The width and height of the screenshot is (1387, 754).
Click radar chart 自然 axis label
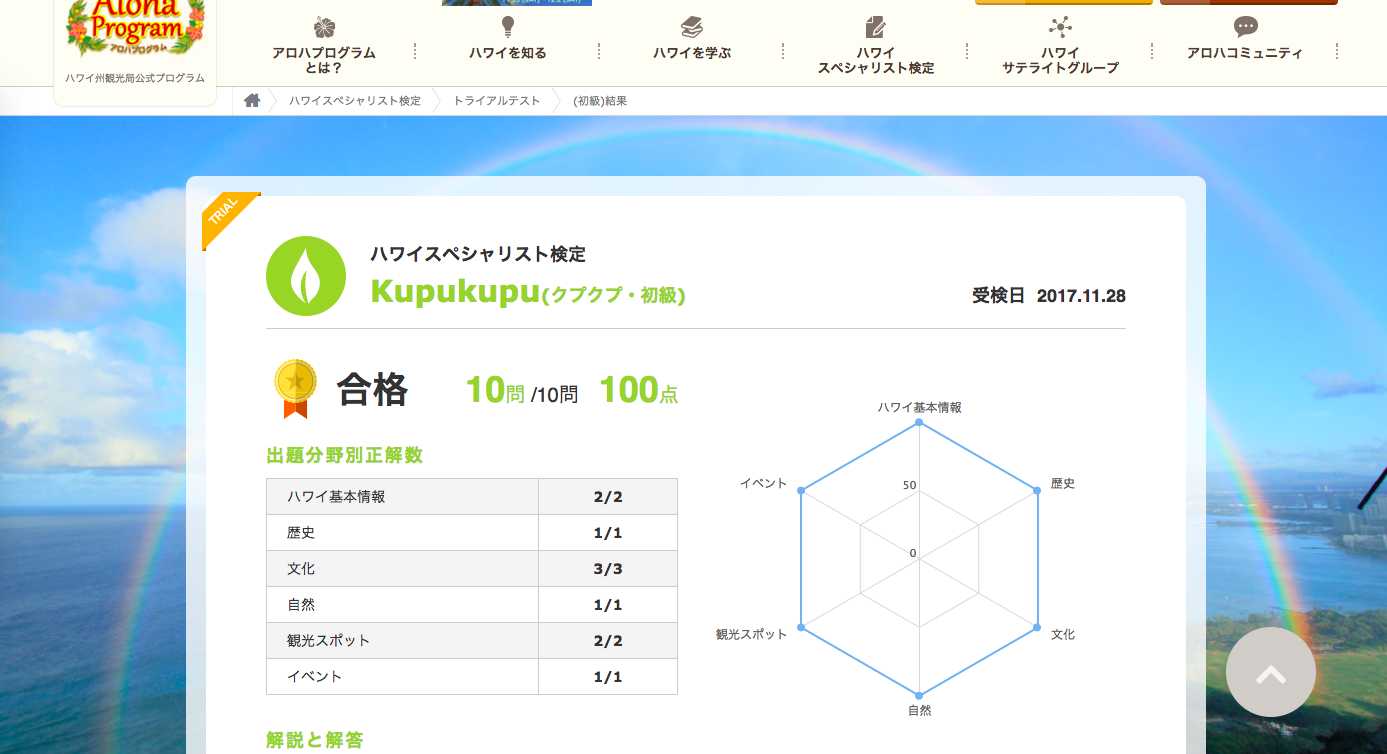point(919,711)
